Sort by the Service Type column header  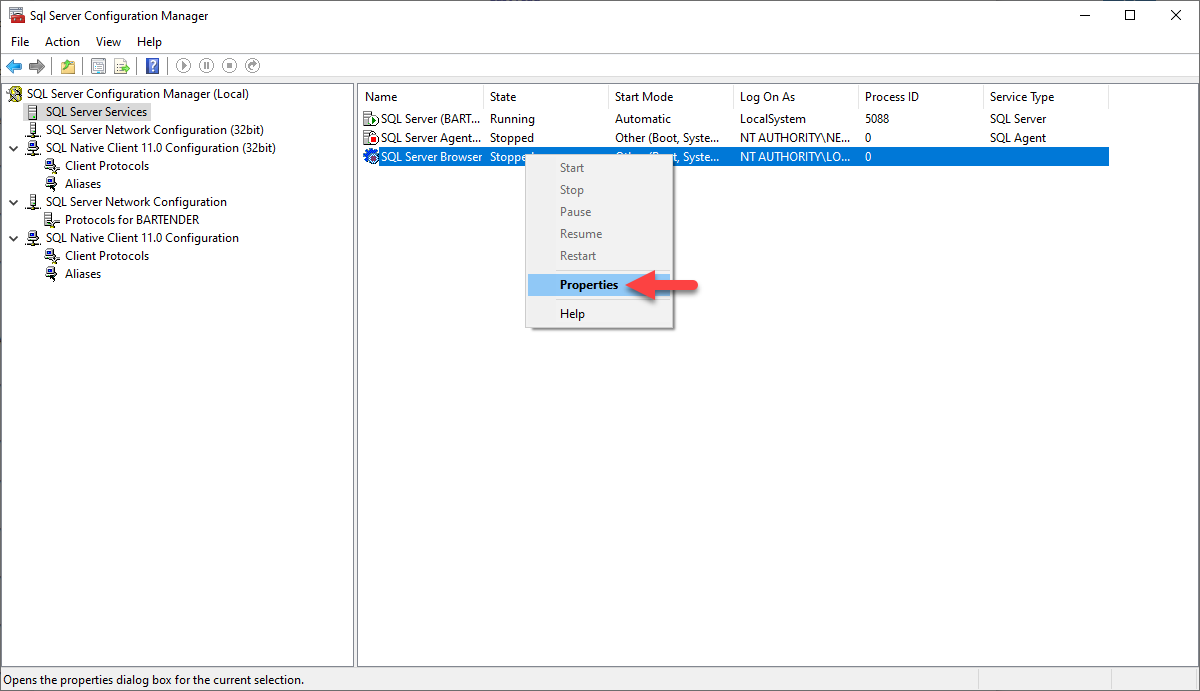click(x=1046, y=97)
